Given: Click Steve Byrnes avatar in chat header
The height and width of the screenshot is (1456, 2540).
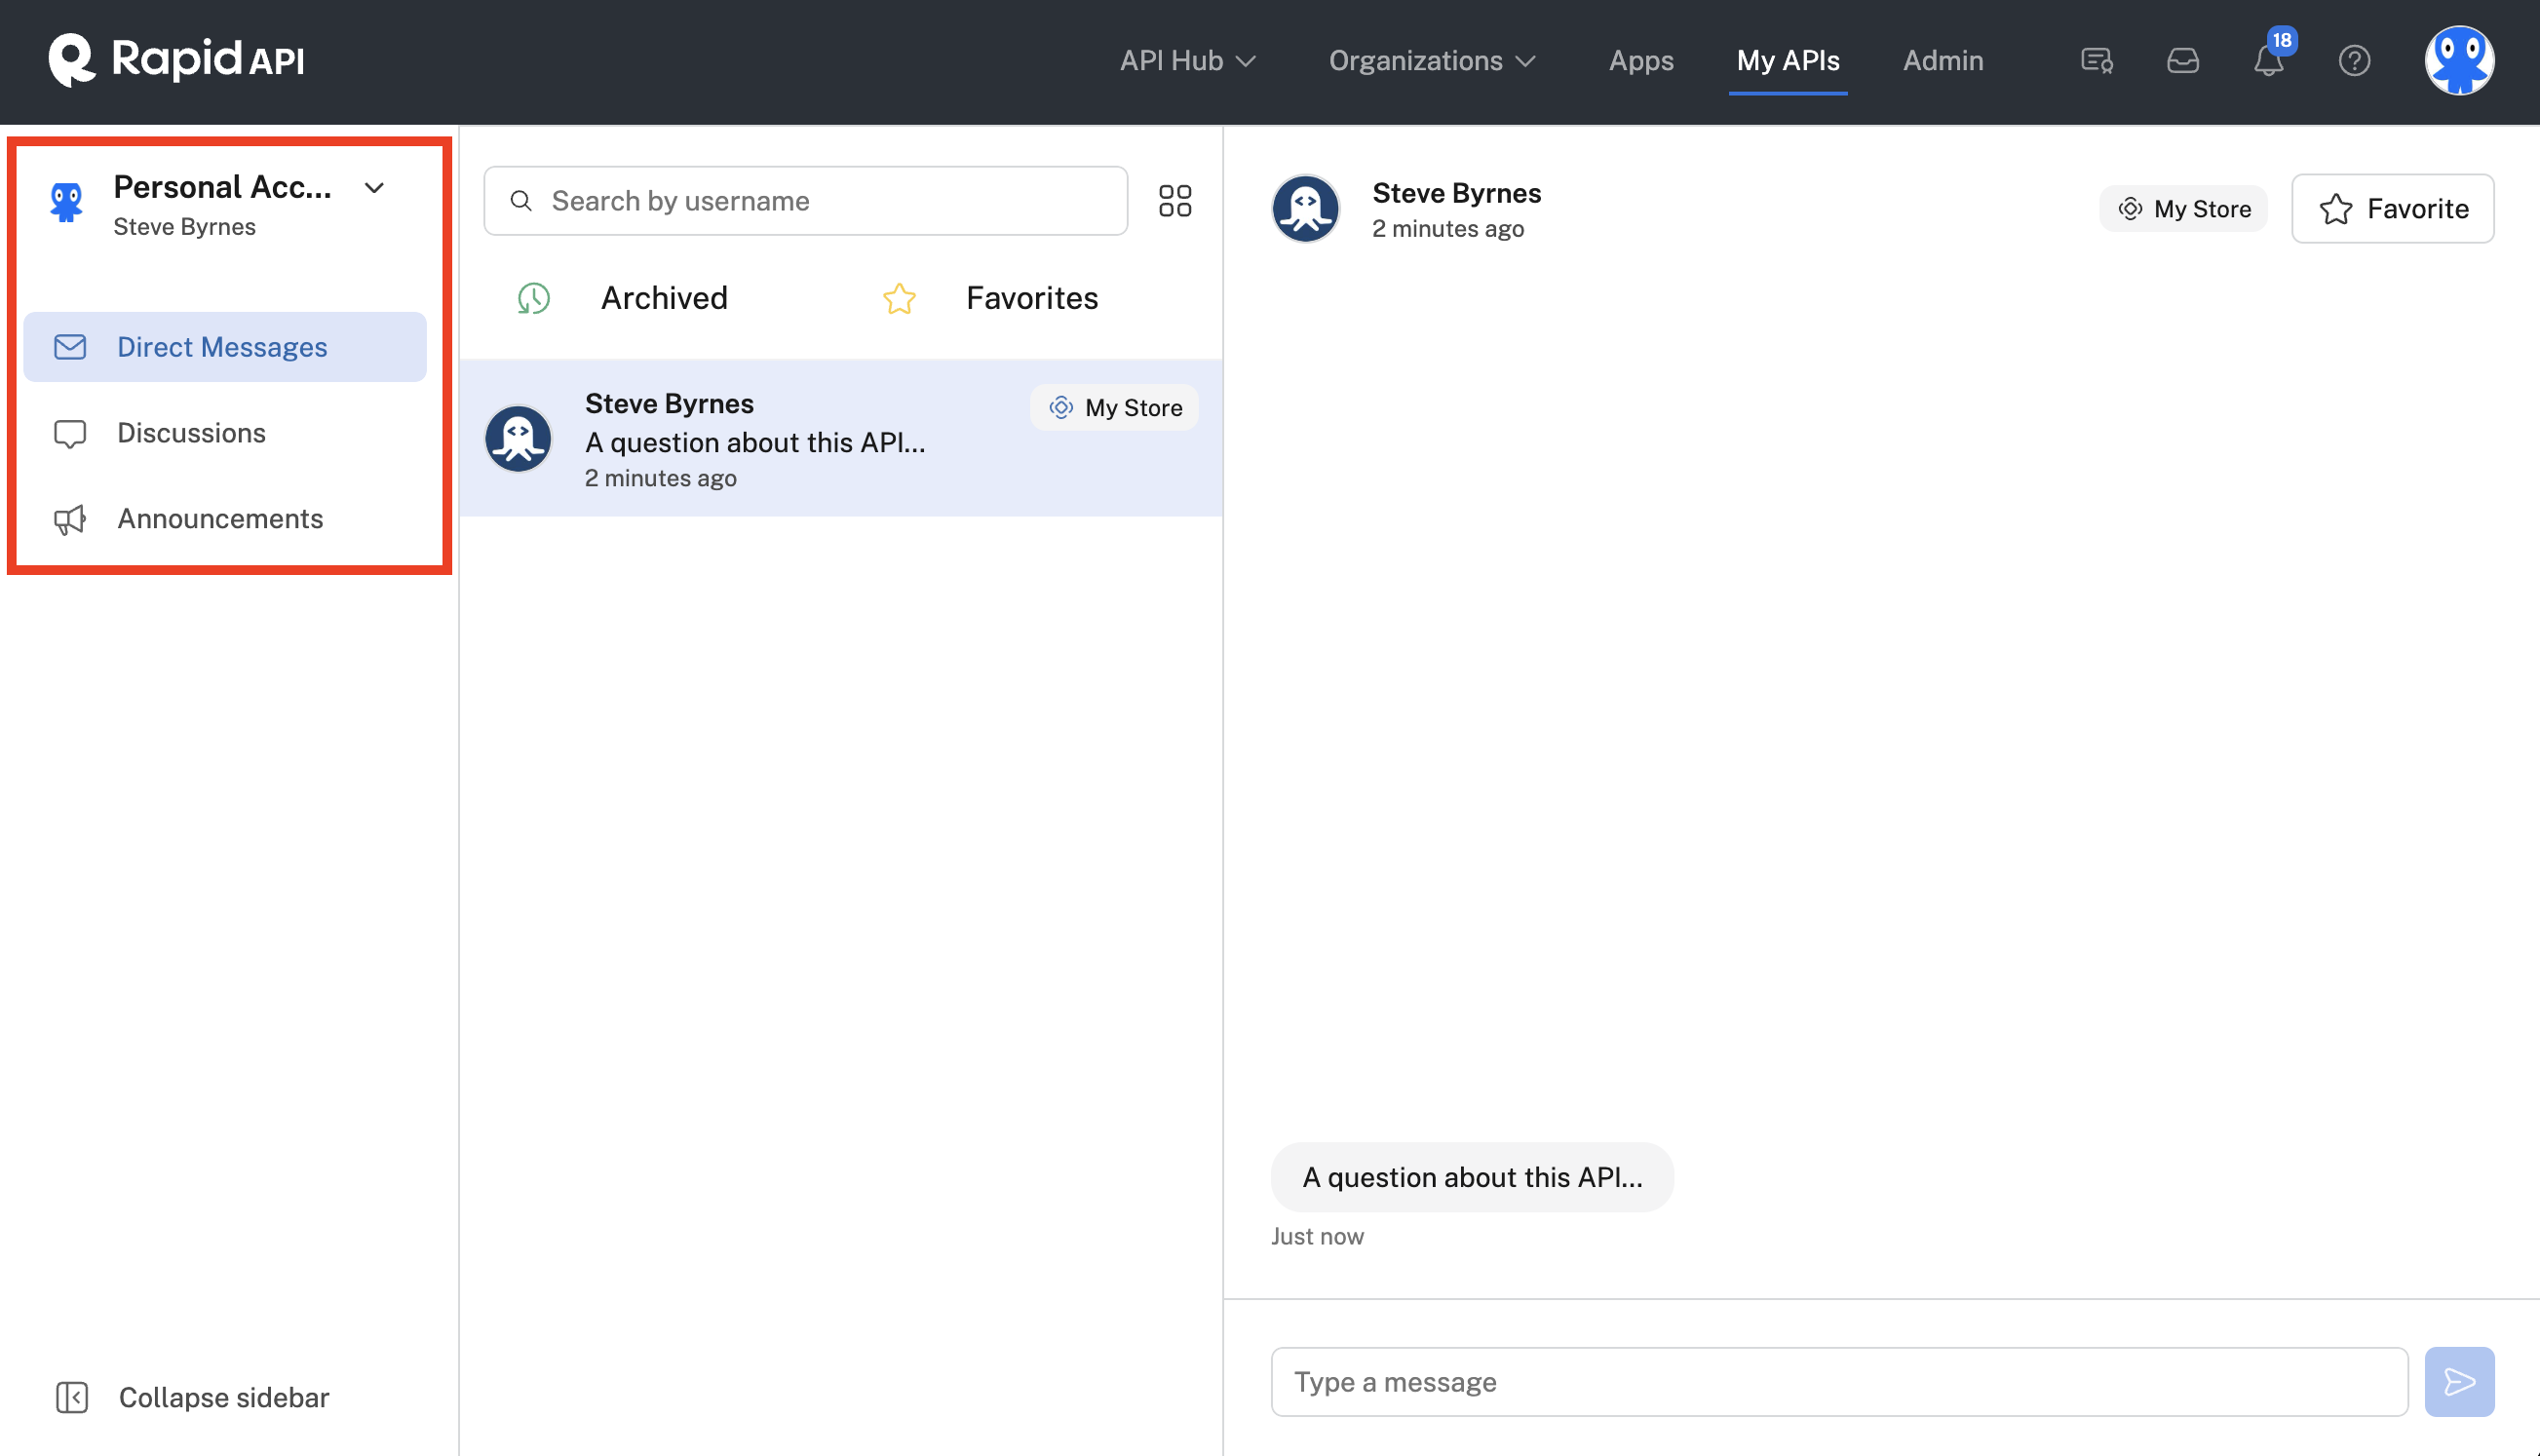Looking at the screenshot, I should pos(1305,209).
